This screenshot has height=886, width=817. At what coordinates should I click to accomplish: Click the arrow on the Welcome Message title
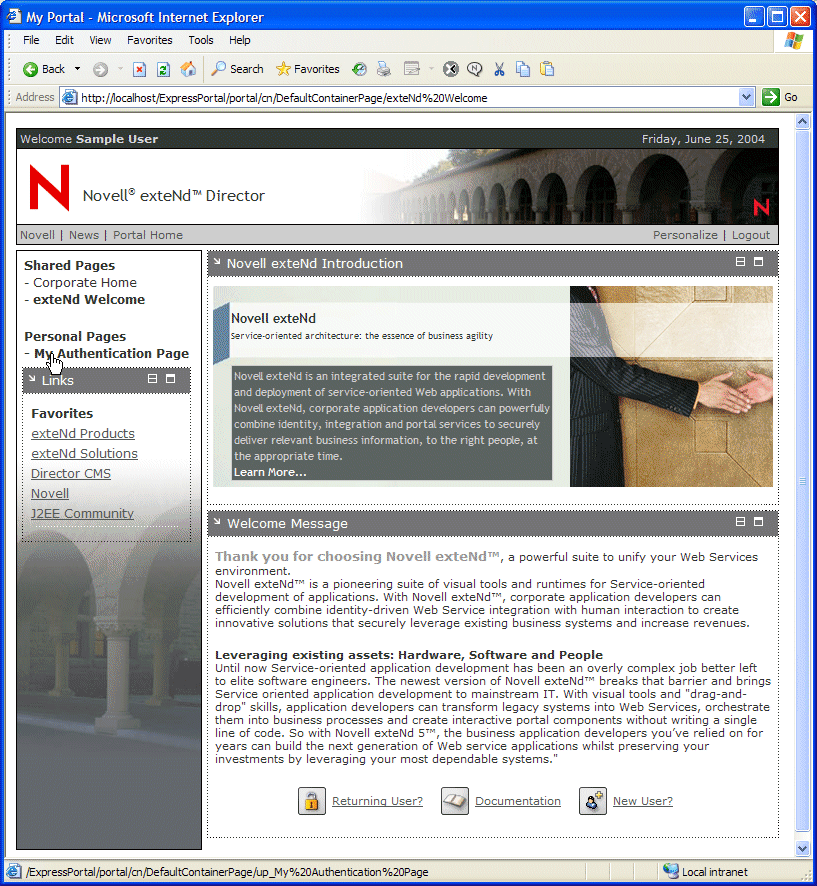coord(217,521)
